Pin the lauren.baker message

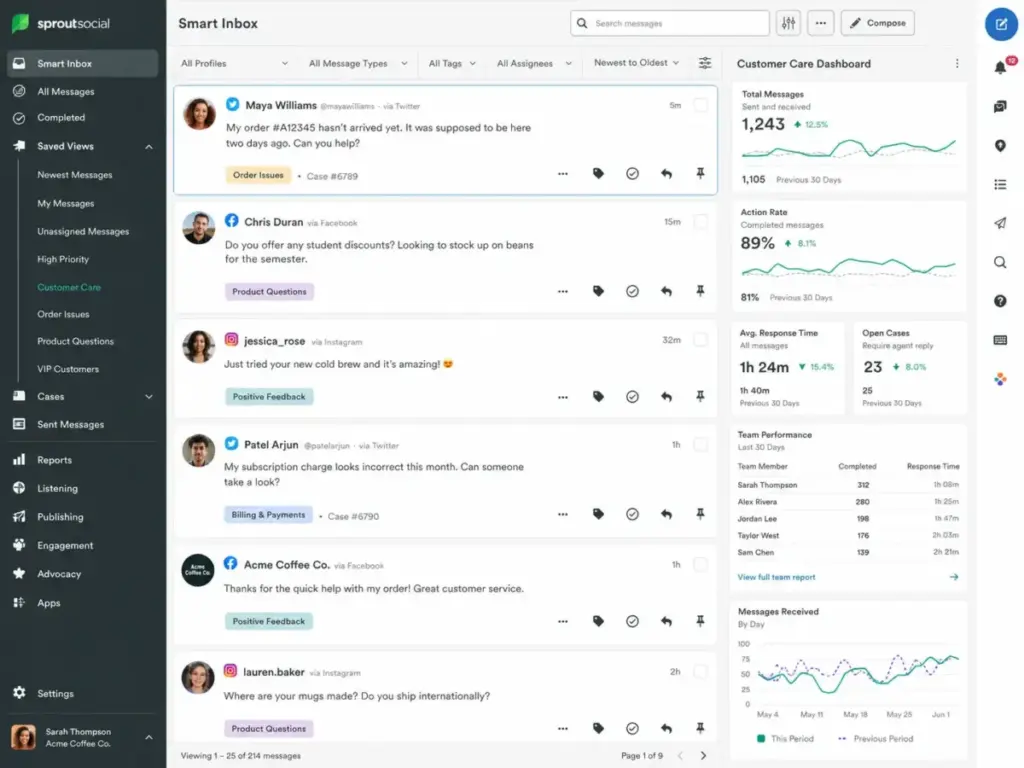pos(700,728)
